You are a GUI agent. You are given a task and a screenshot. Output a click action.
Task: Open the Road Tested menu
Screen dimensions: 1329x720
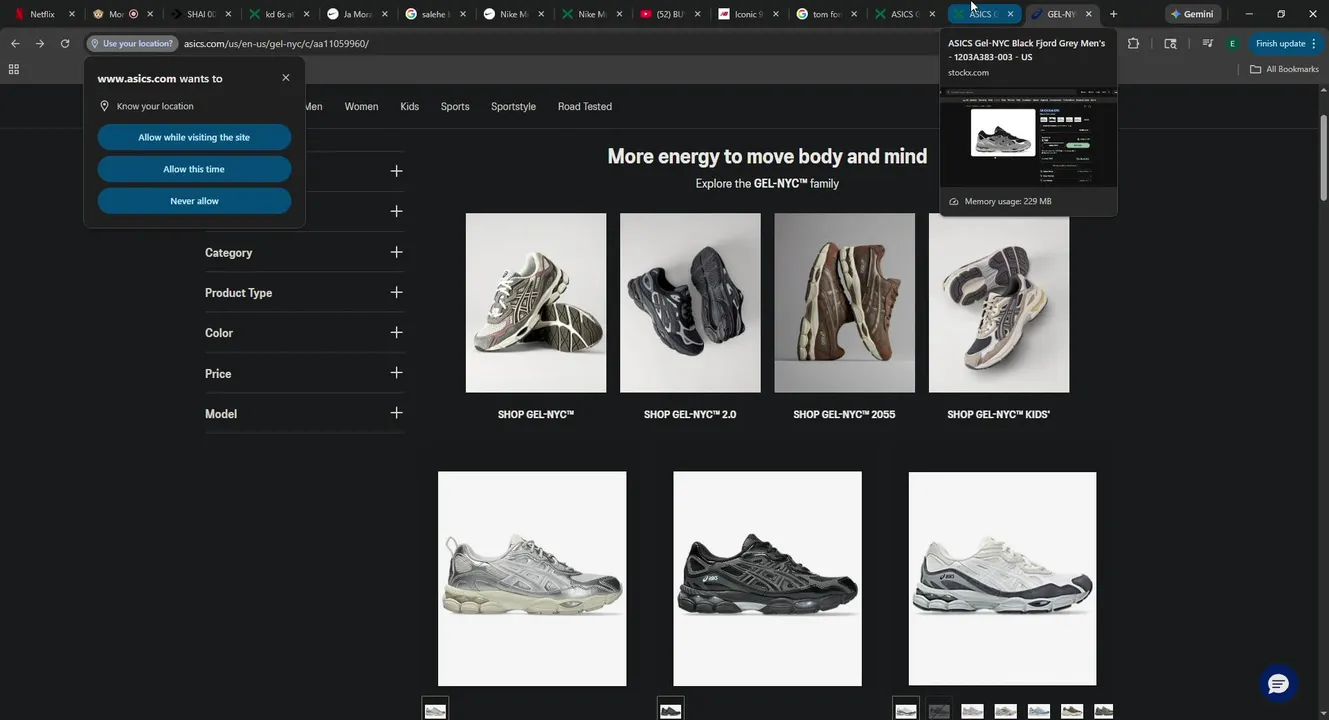(x=585, y=106)
